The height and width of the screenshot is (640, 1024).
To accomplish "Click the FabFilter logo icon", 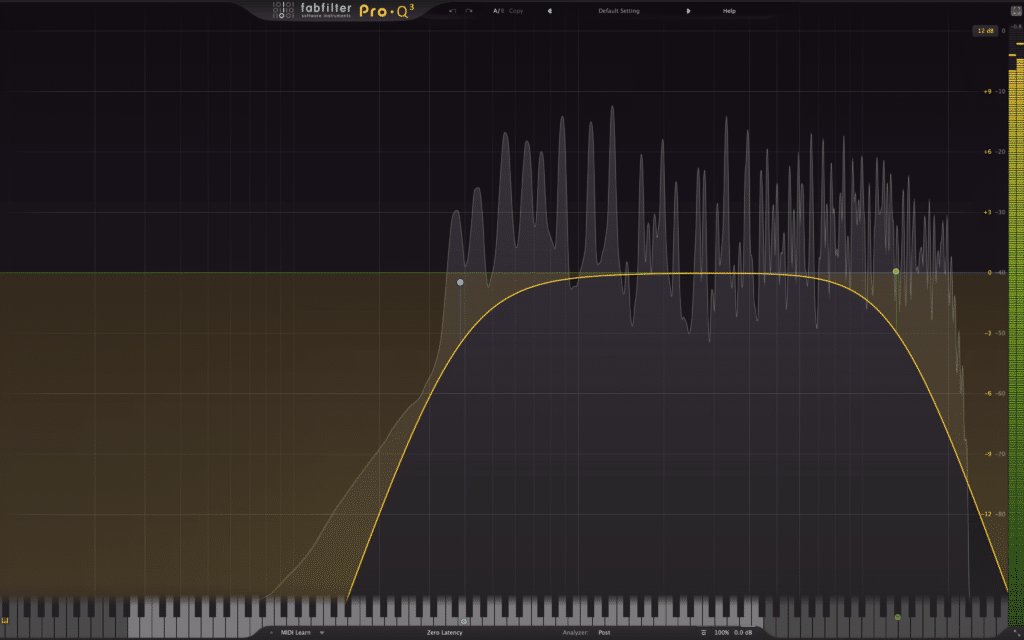I will click(x=283, y=10).
